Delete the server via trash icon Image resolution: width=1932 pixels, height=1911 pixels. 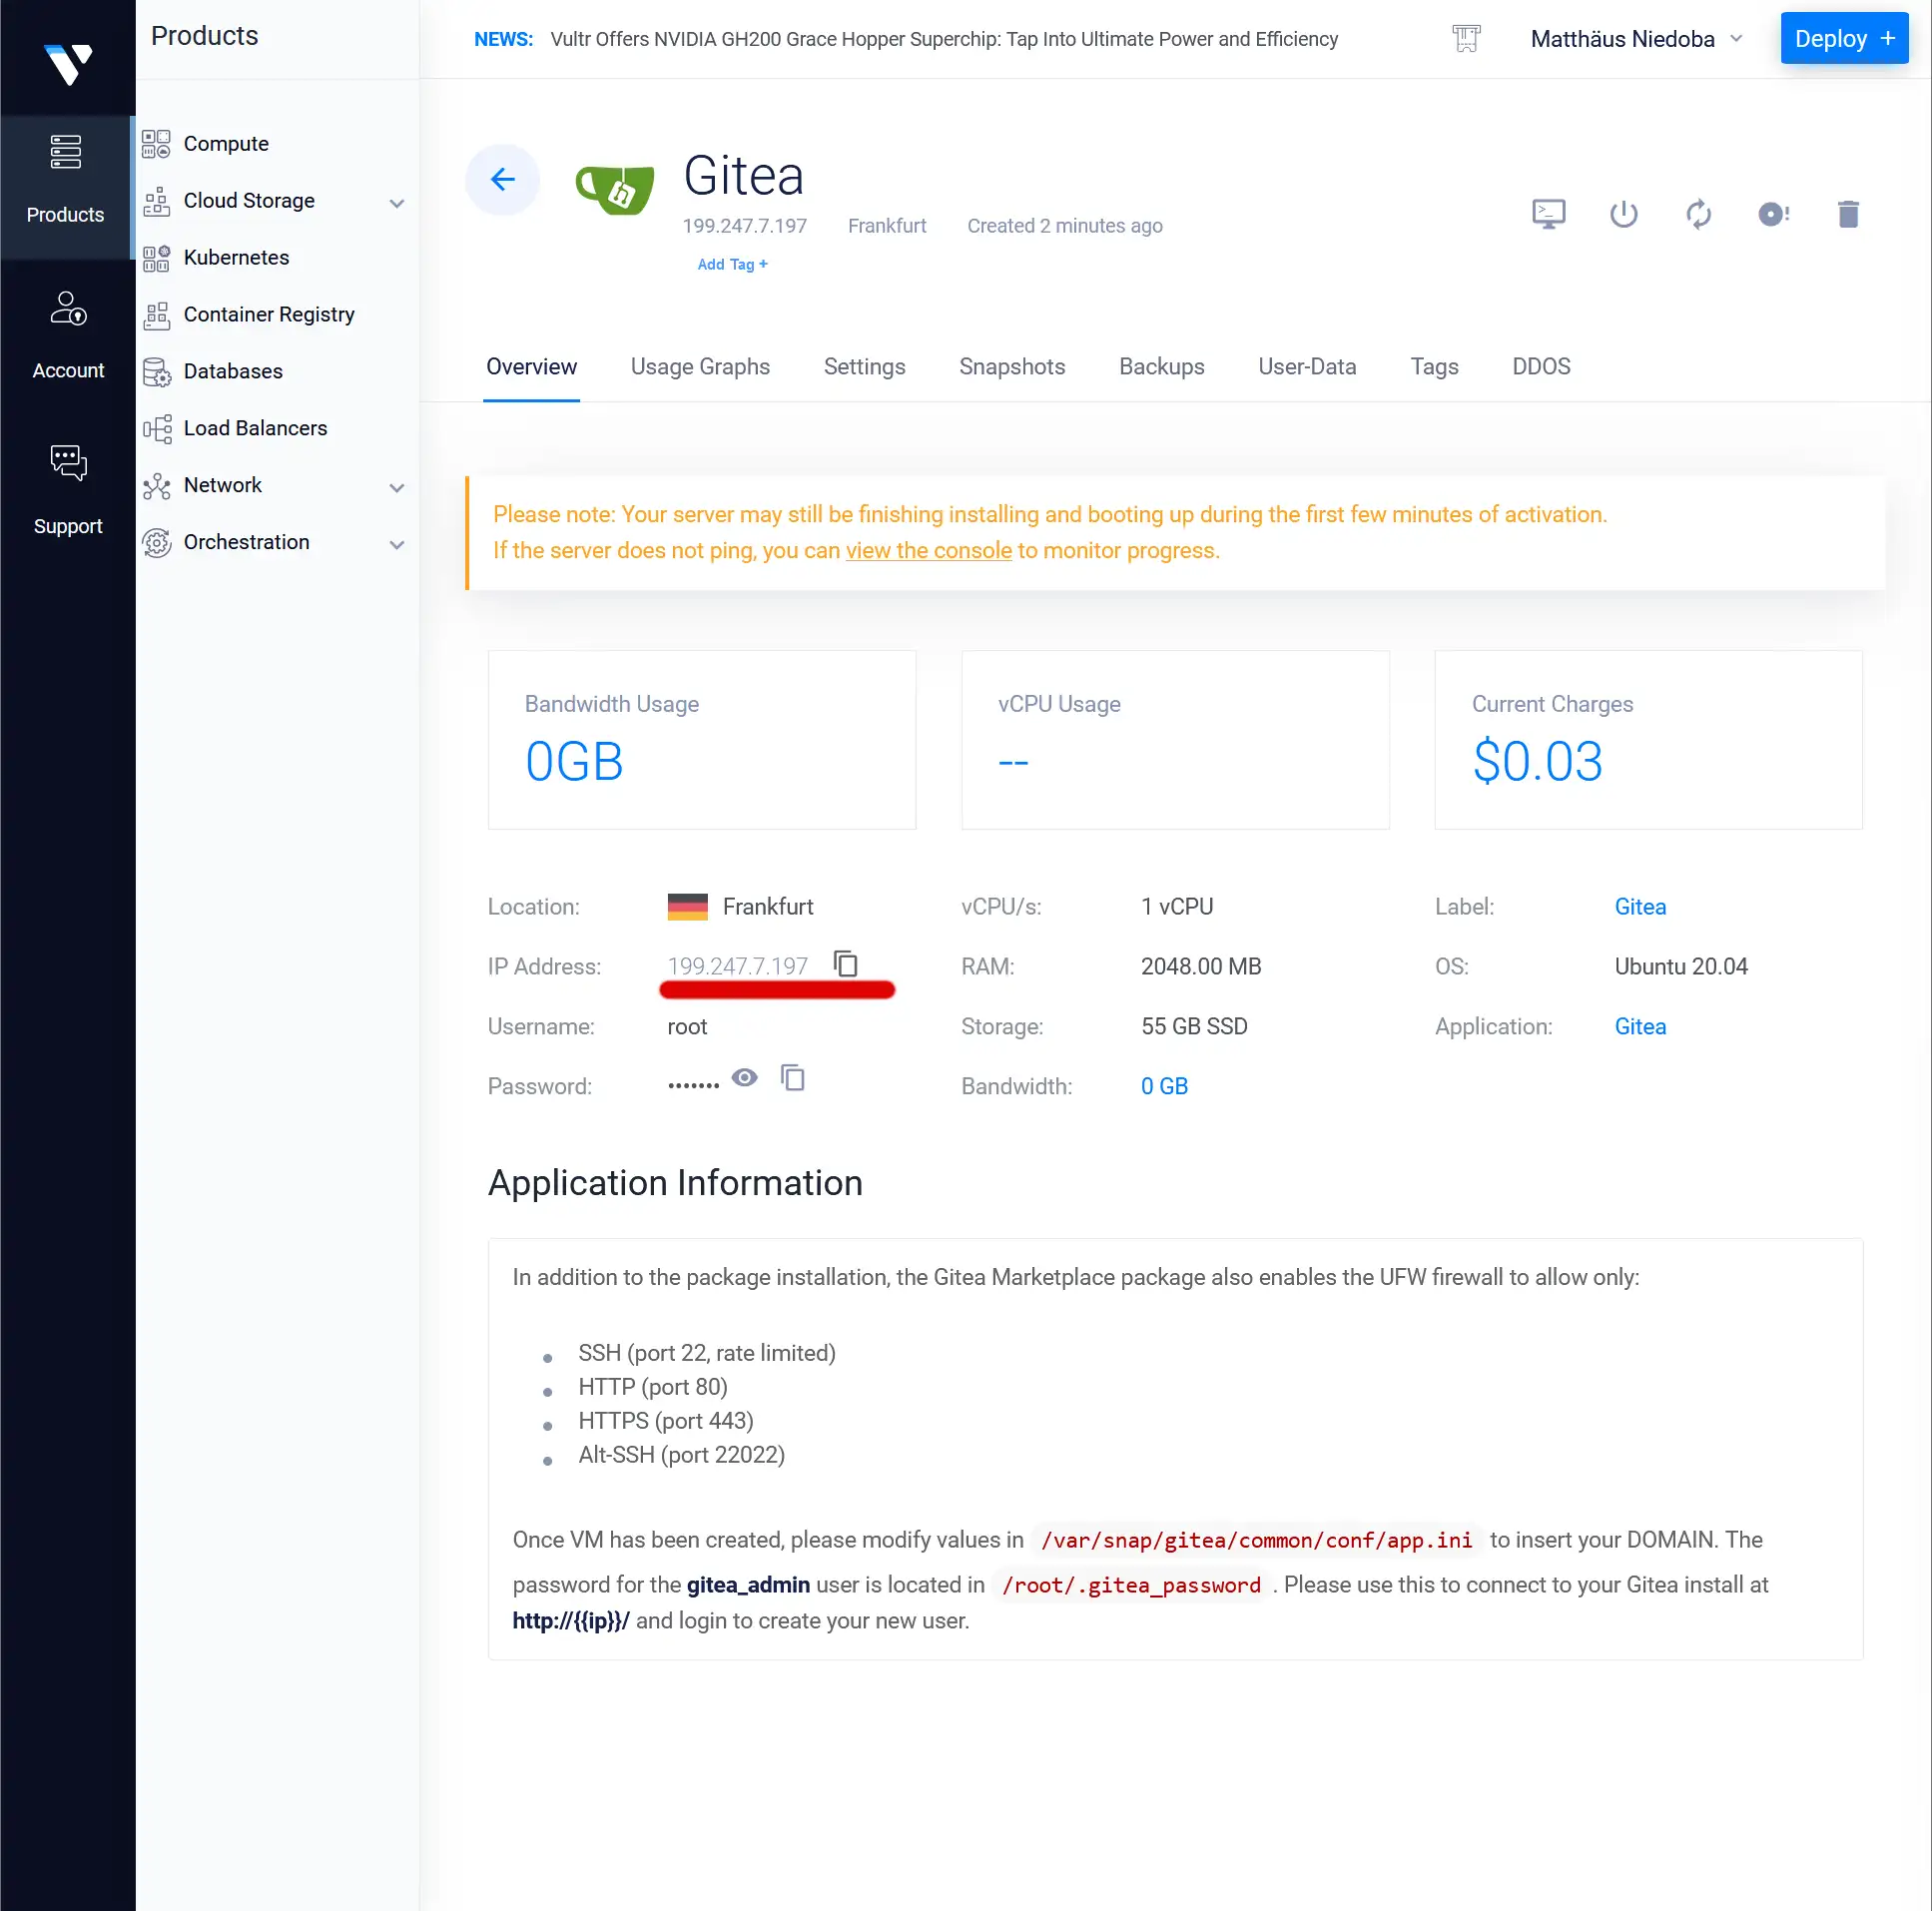pos(1849,213)
